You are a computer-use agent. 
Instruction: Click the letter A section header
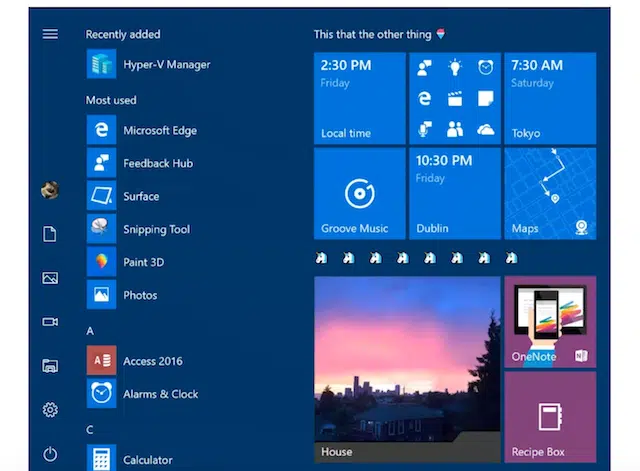90,330
